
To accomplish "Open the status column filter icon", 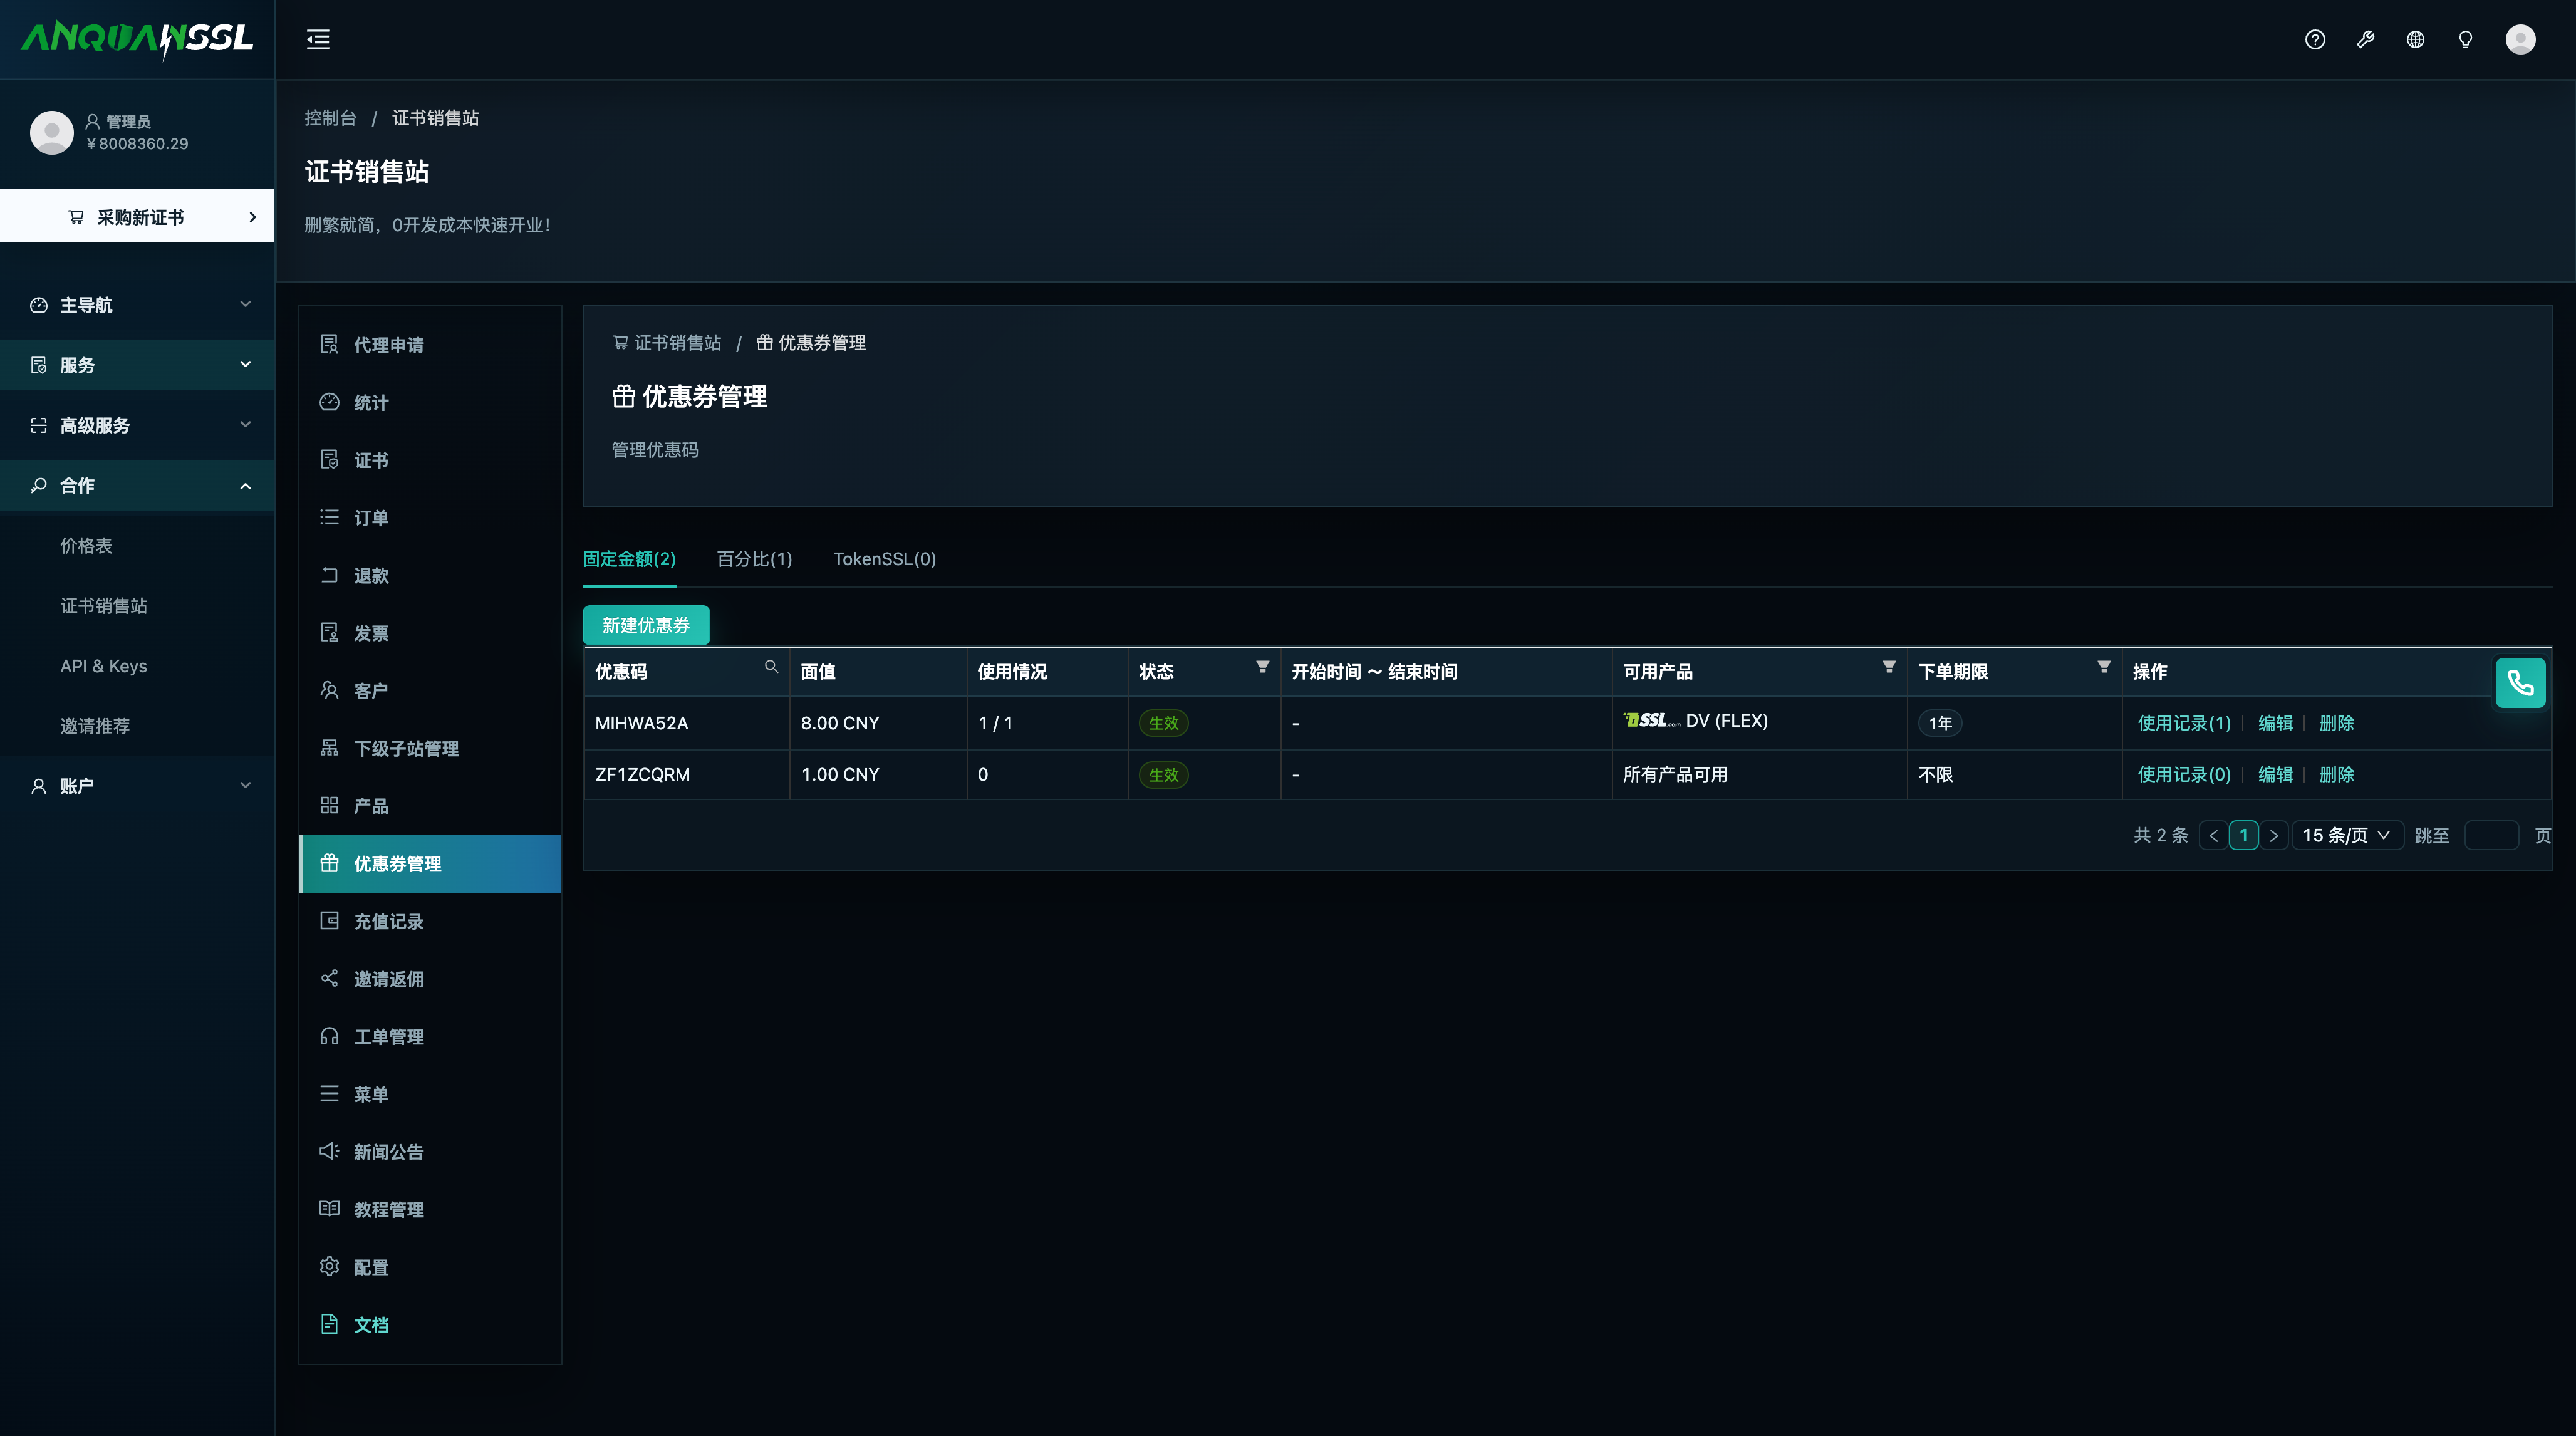I will [1262, 667].
